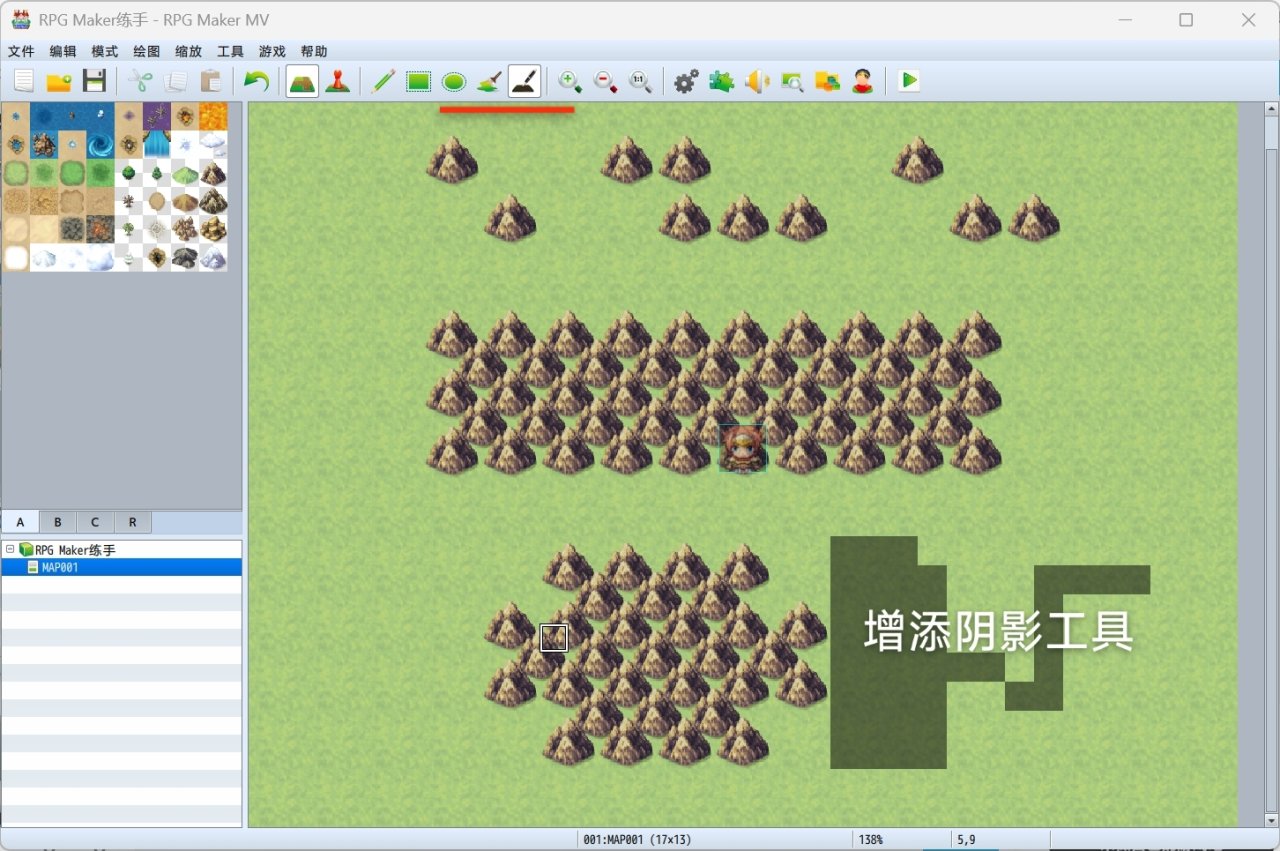
Task: Save the project with the floppy disk icon
Action: coord(94,81)
